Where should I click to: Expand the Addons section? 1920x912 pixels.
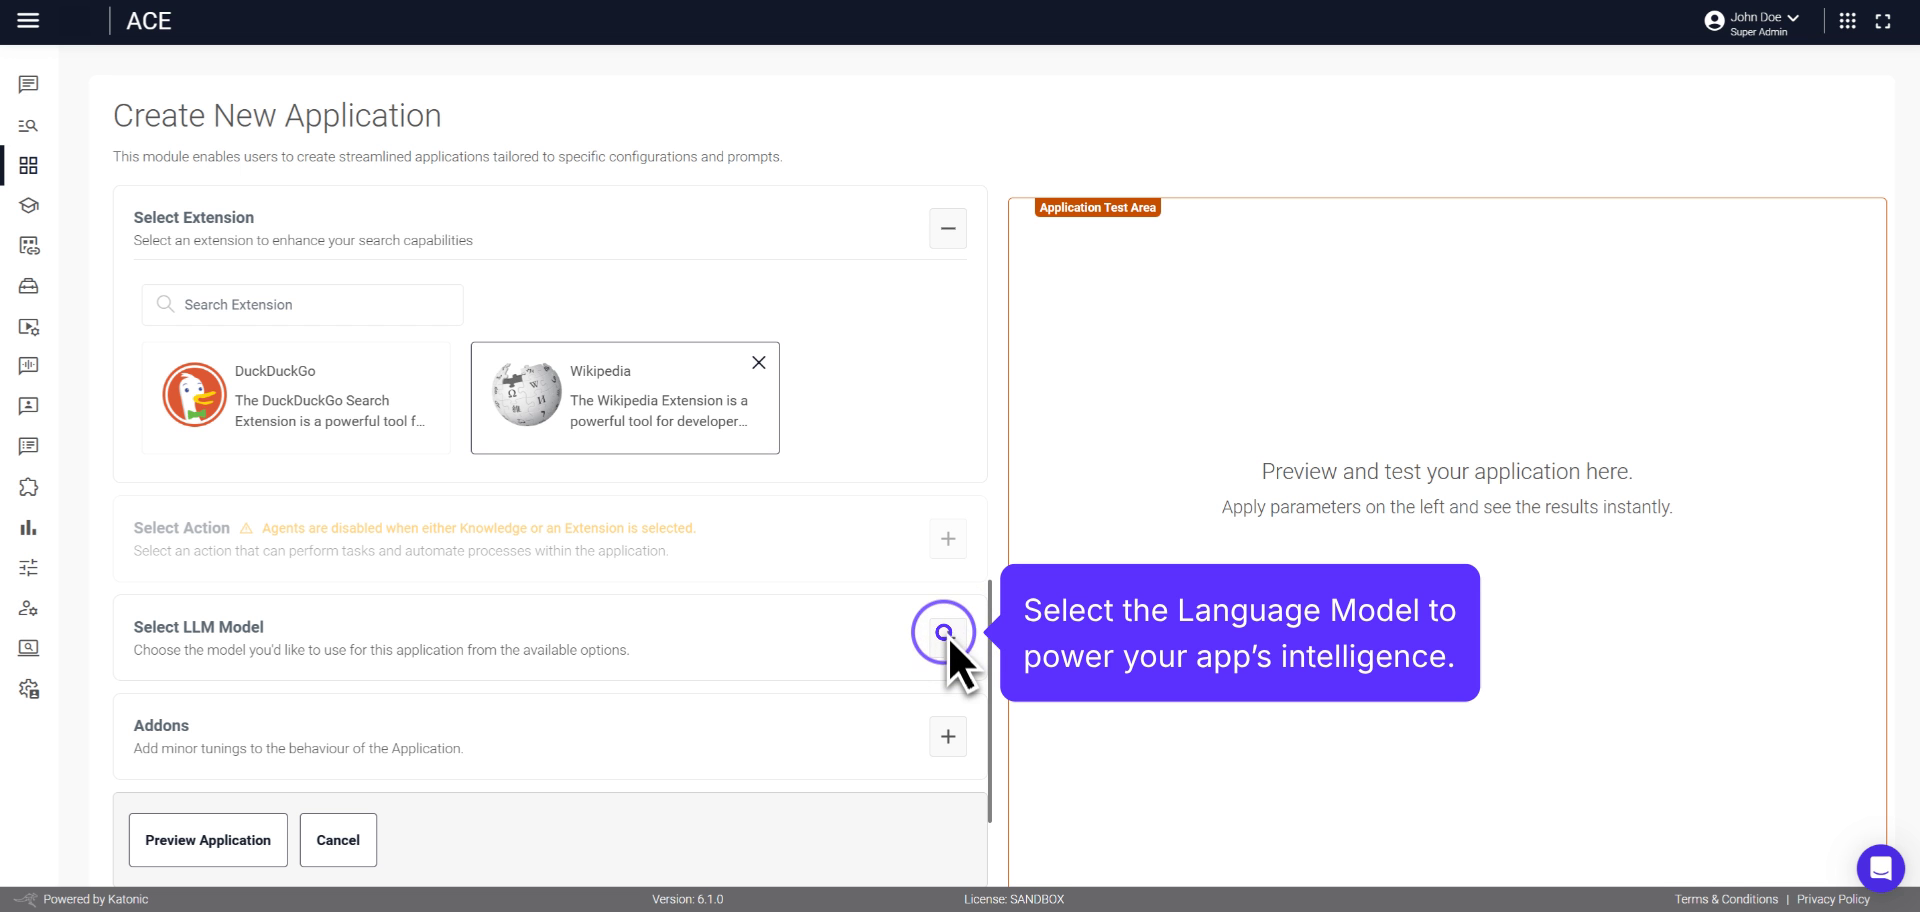(x=947, y=736)
